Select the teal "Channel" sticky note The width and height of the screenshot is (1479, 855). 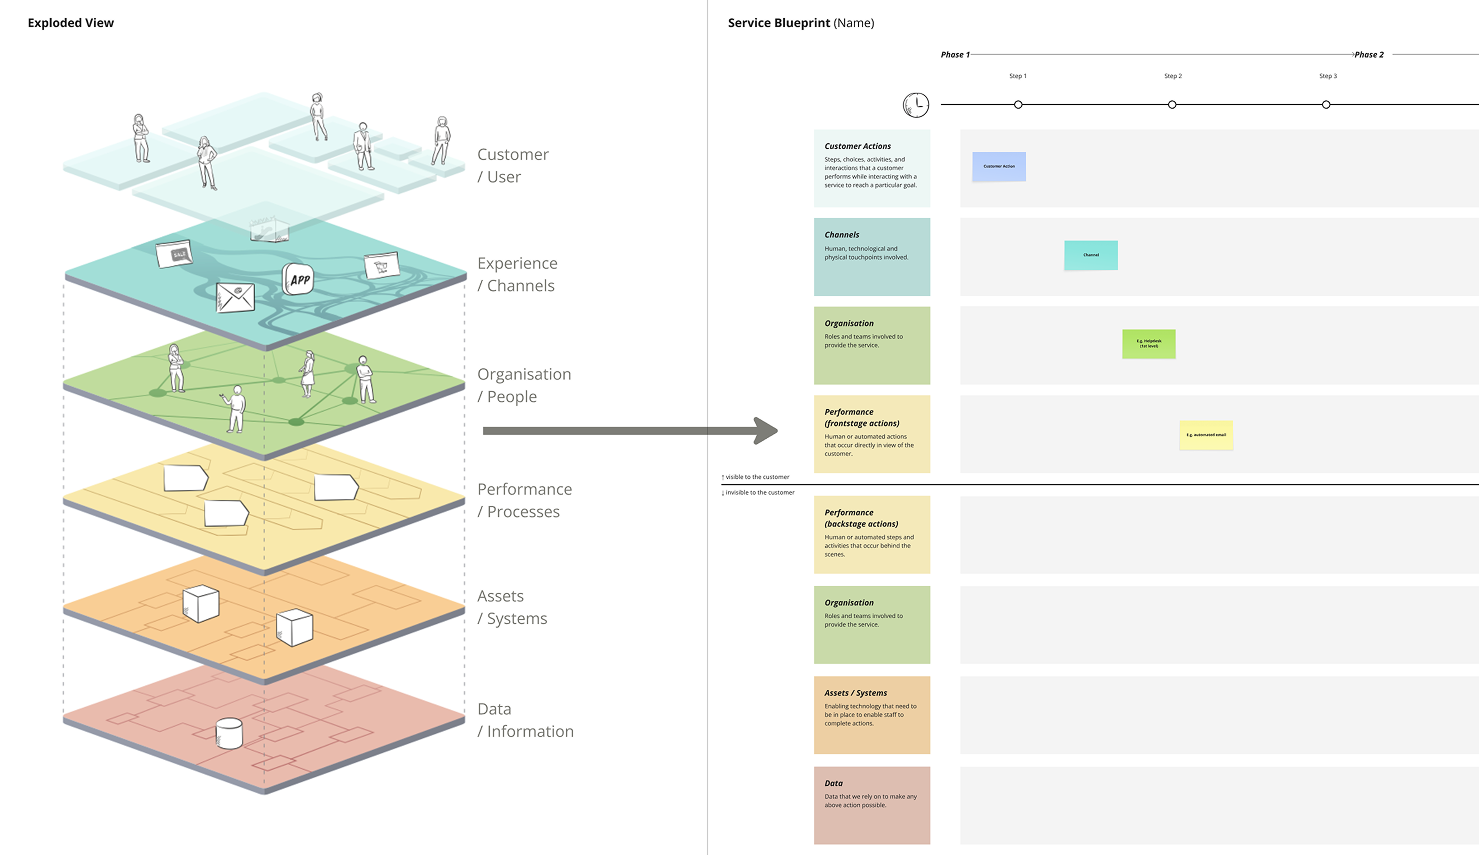pos(1091,255)
